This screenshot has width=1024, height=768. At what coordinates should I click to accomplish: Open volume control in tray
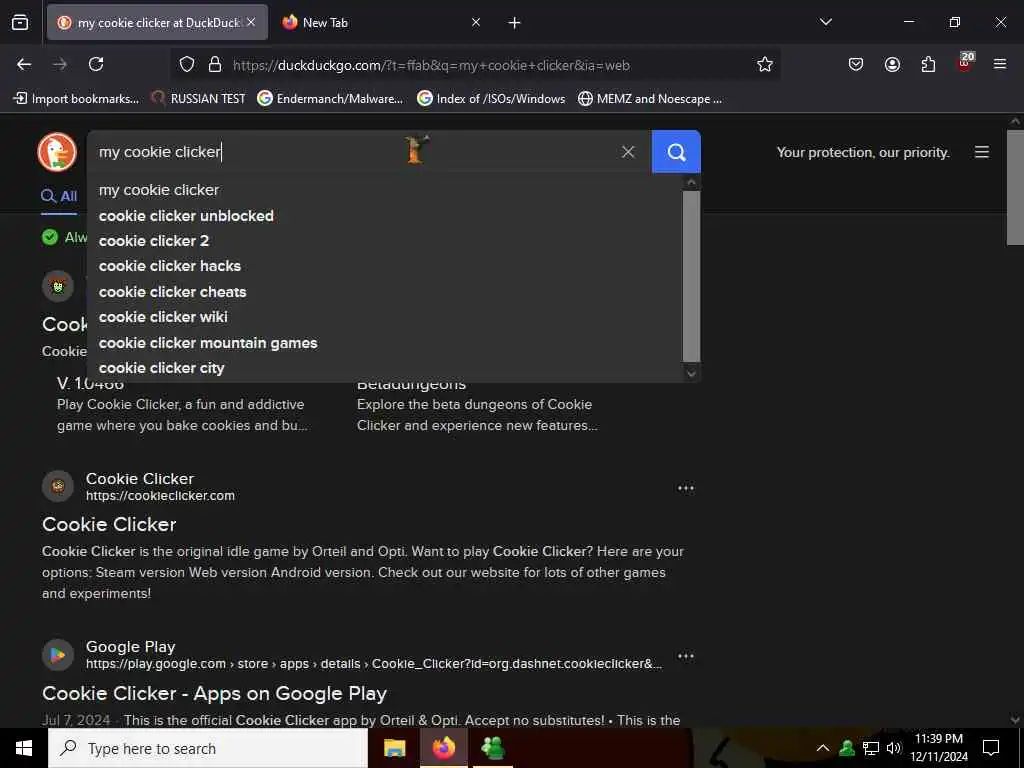point(894,748)
